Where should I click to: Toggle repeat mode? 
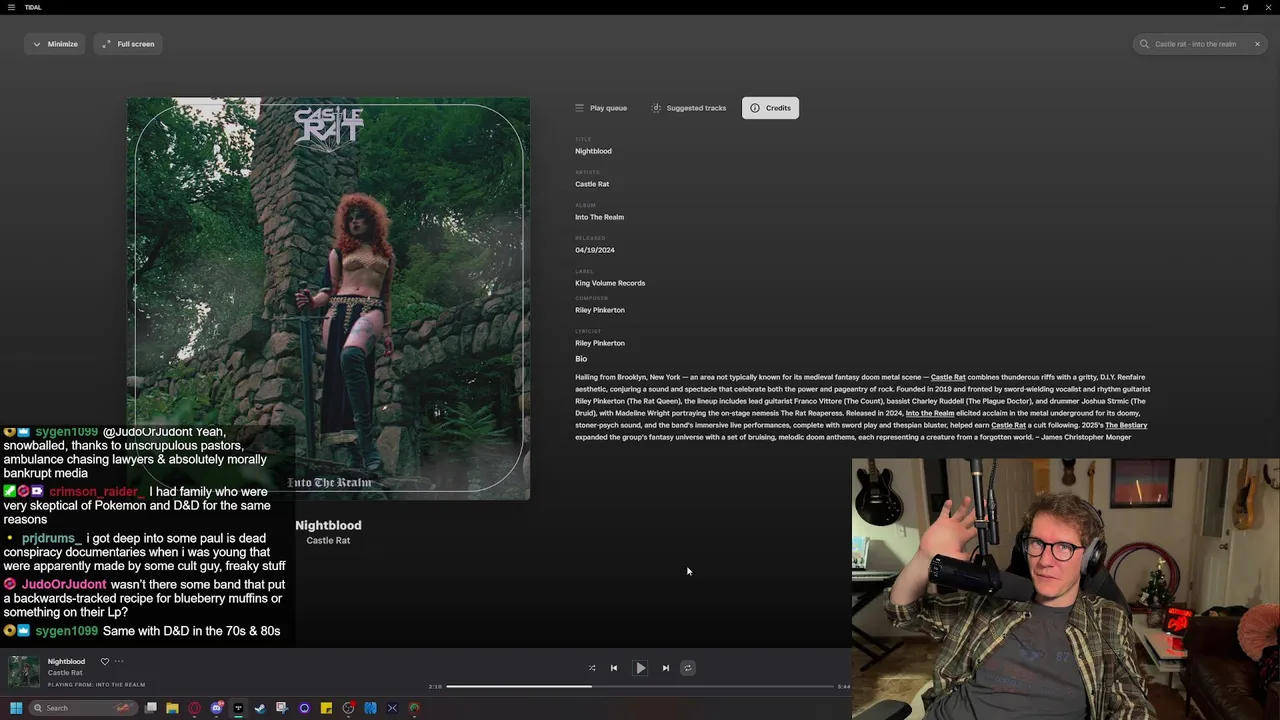click(x=688, y=668)
